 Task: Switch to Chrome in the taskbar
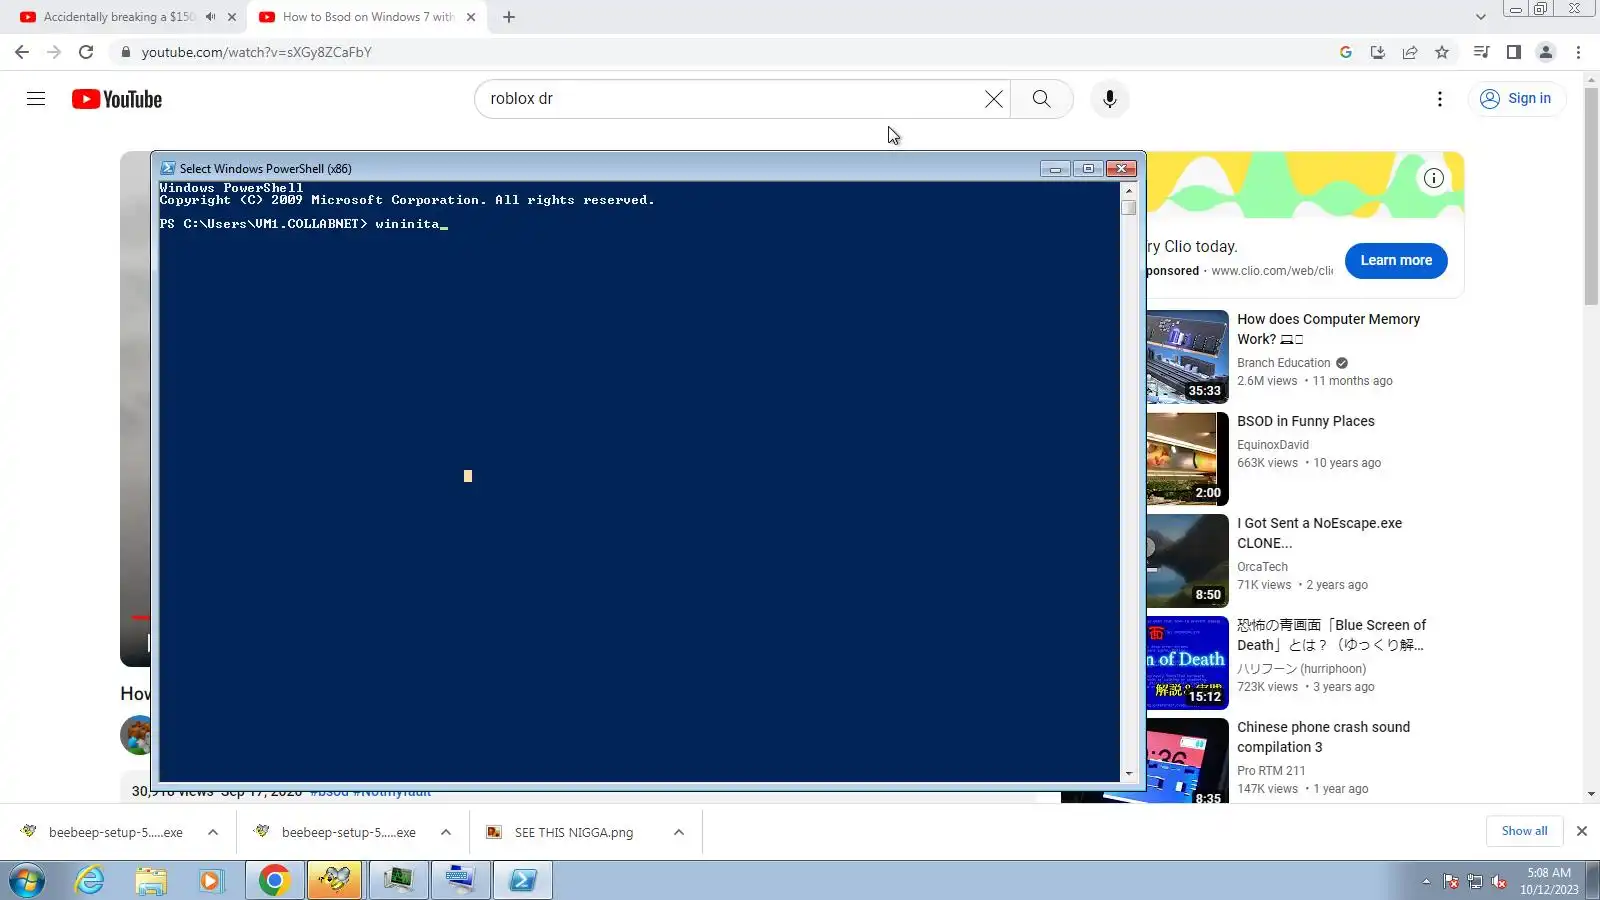click(274, 880)
